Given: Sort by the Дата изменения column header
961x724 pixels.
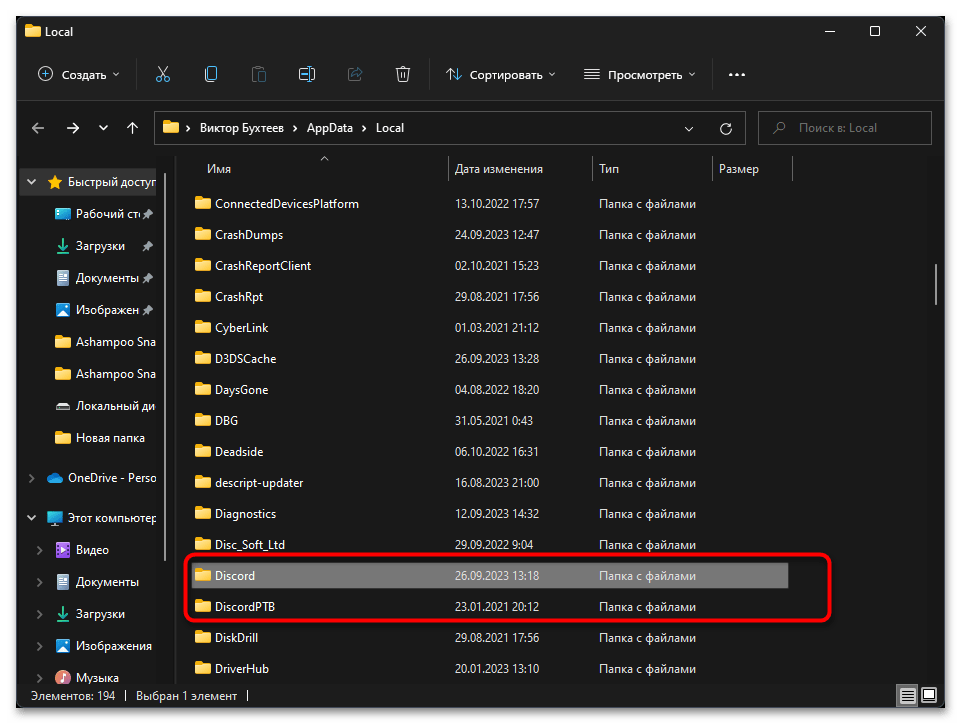Looking at the screenshot, I should point(499,169).
